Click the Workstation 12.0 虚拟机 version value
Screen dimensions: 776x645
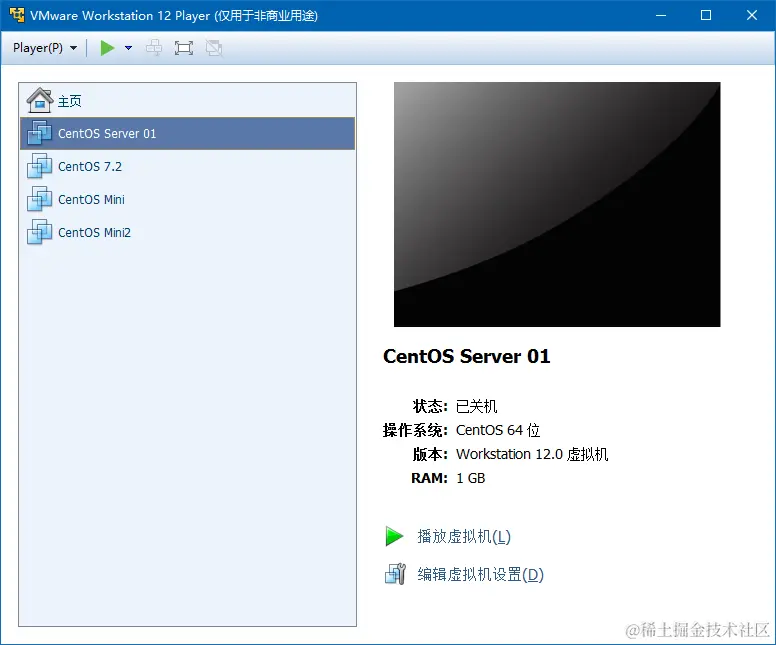click(x=532, y=454)
